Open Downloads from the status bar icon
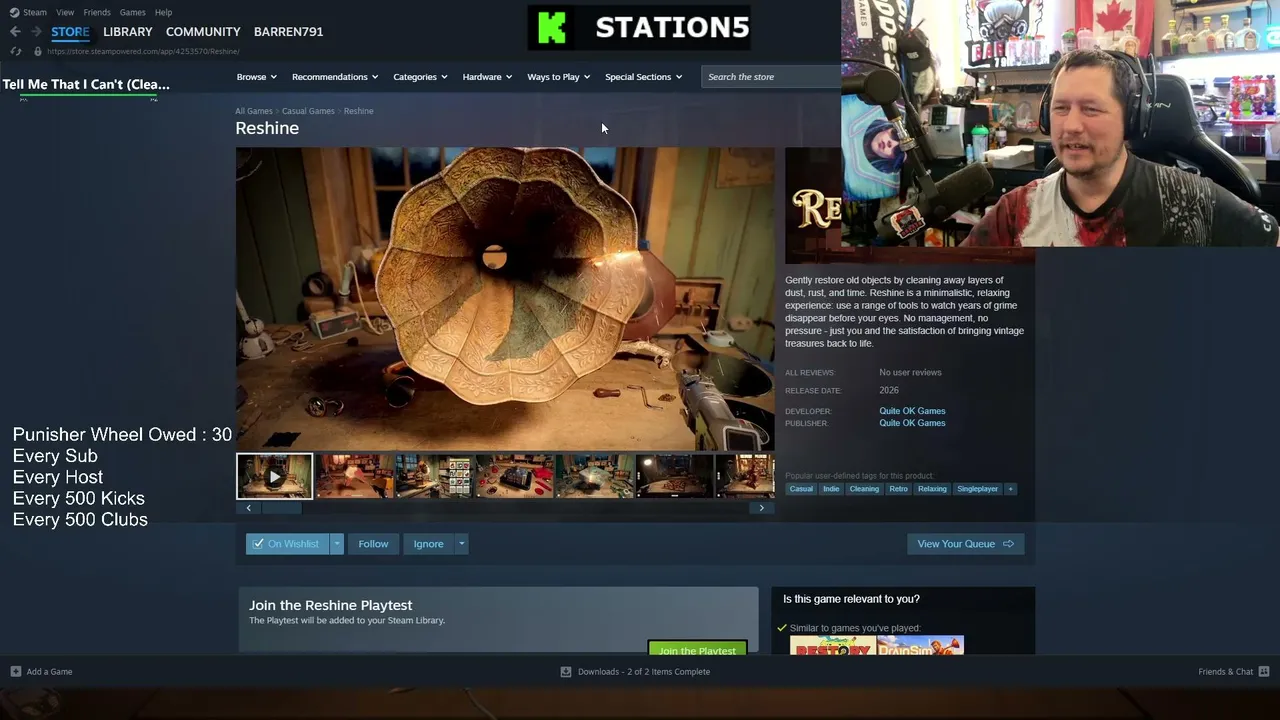This screenshot has width=1280, height=720. tap(565, 671)
